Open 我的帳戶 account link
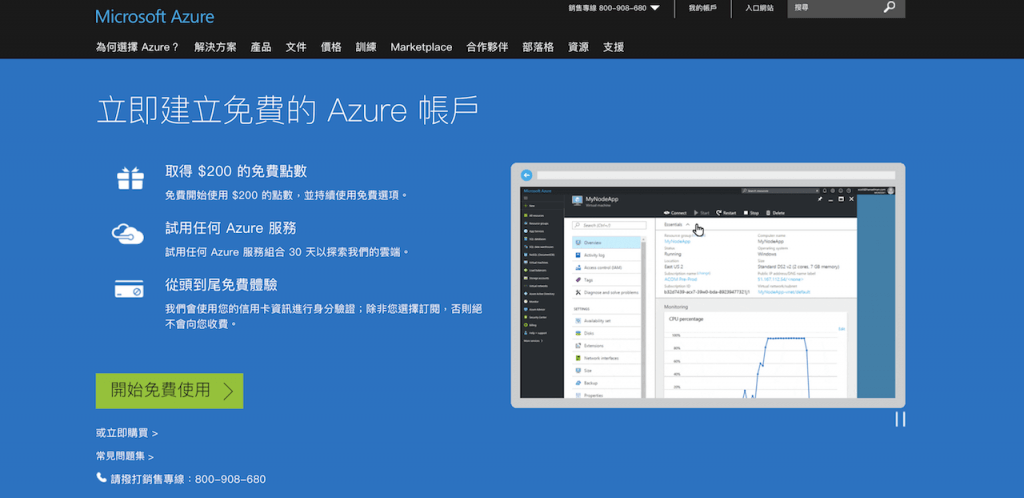1024x498 pixels. tap(702, 8)
